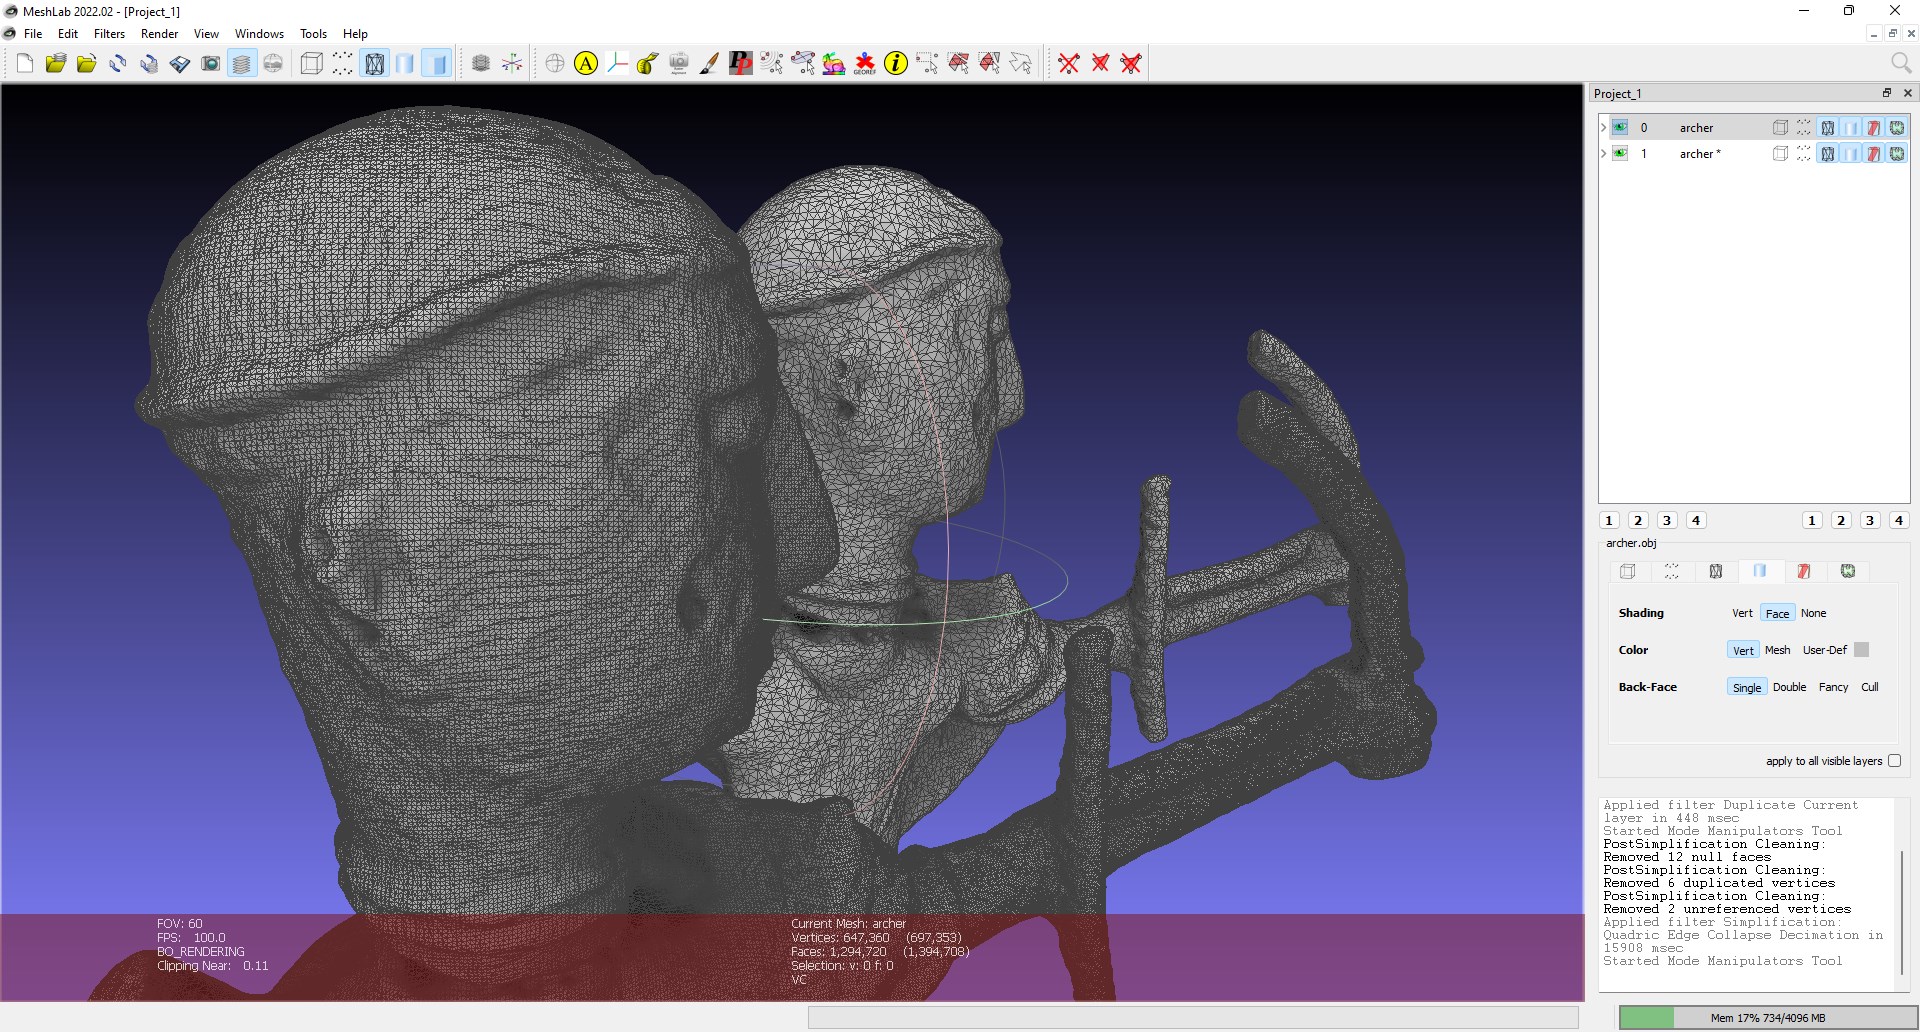This screenshot has height=1032, width=1920.
Task: Click the Manipulators tool axes icon
Action: 513,63
